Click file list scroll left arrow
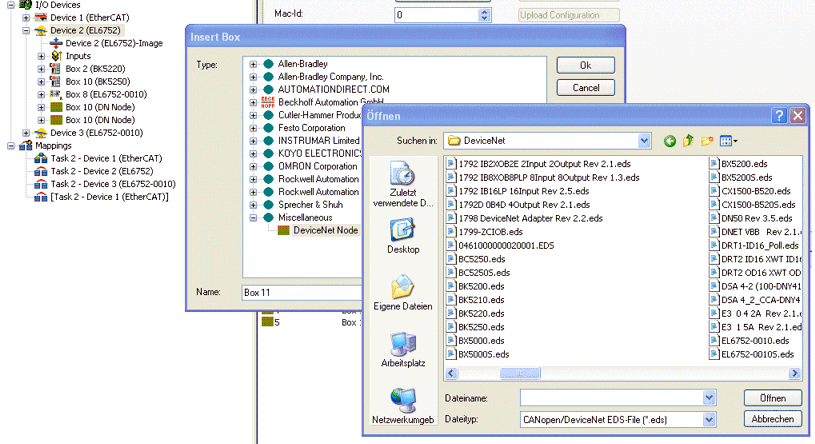 pos(451,373)
